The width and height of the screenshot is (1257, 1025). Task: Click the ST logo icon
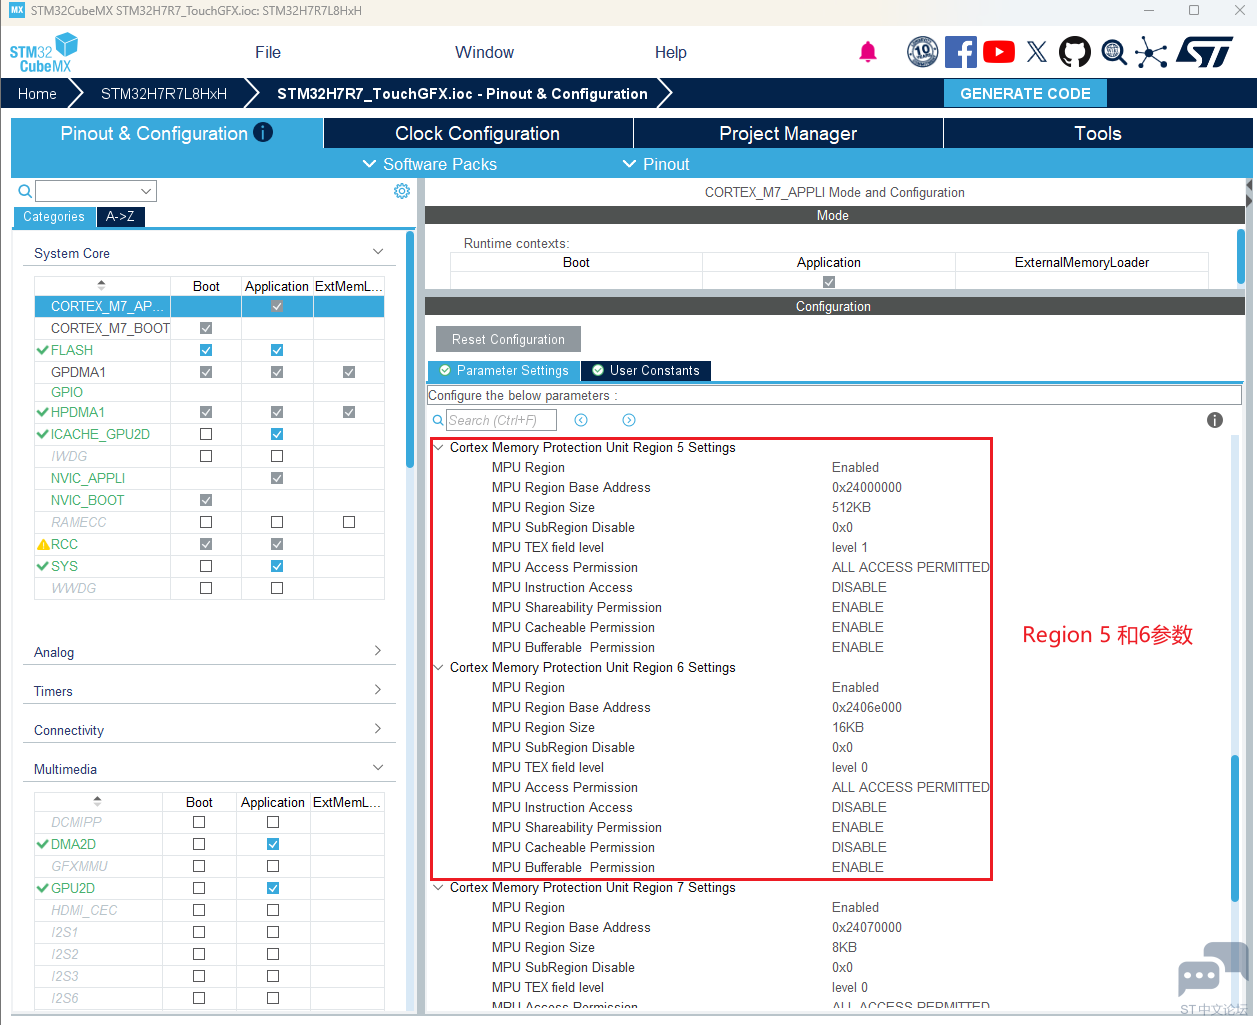[x=1204, y=52]
